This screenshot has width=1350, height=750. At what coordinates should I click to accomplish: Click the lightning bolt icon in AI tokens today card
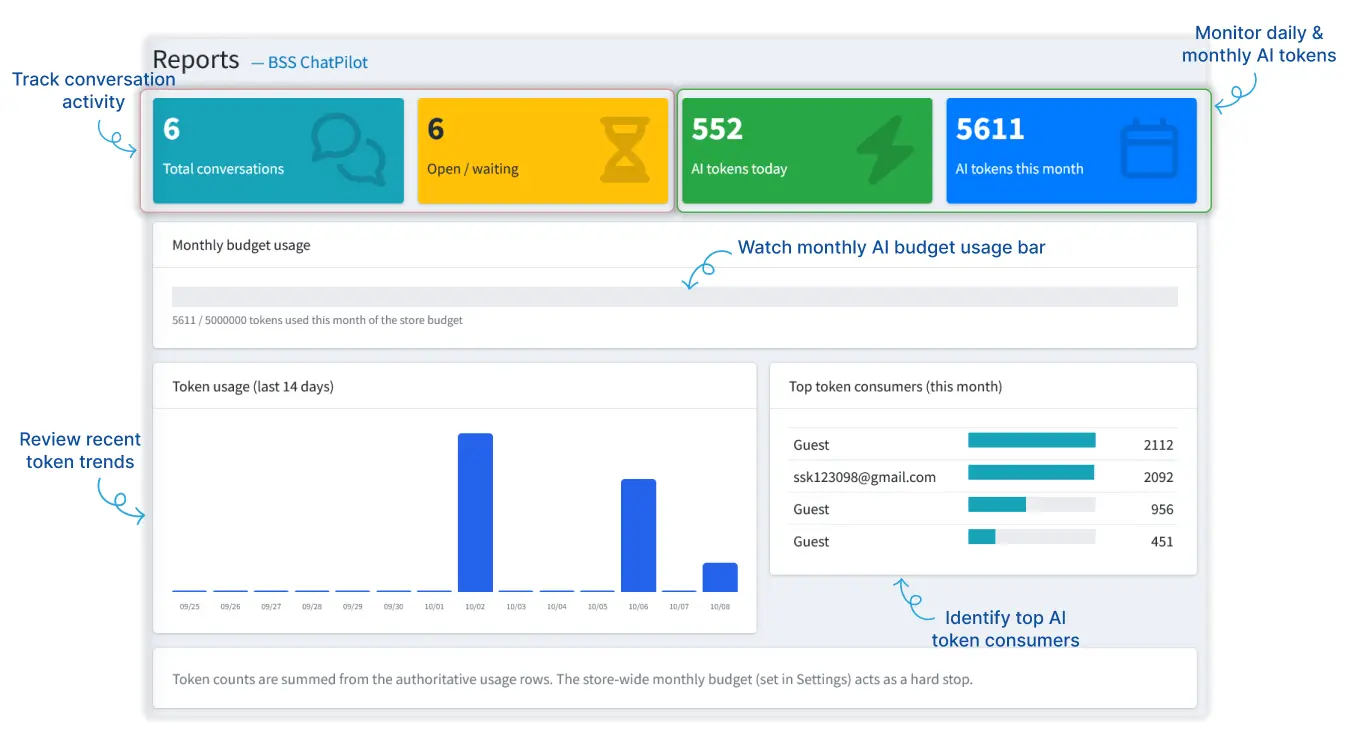[x=885, y=150]
